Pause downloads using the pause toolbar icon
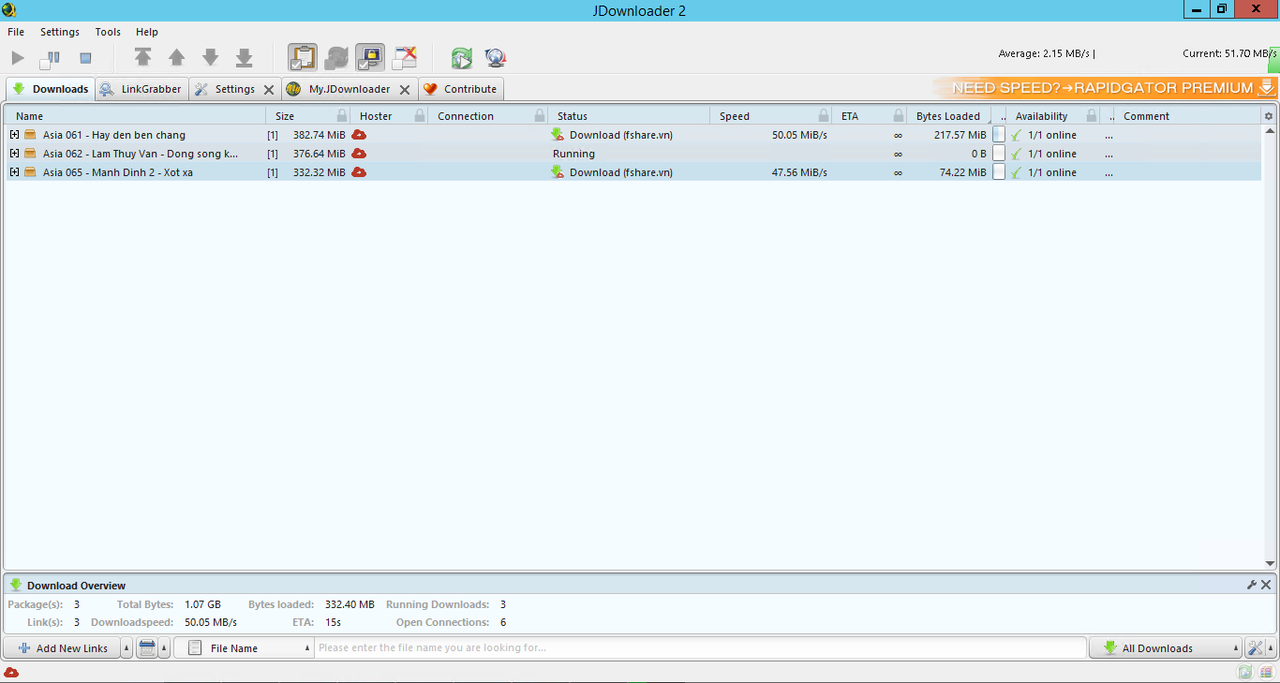Image resolution: width=1280 pixels, height=683 pixels. pos(50,58)
